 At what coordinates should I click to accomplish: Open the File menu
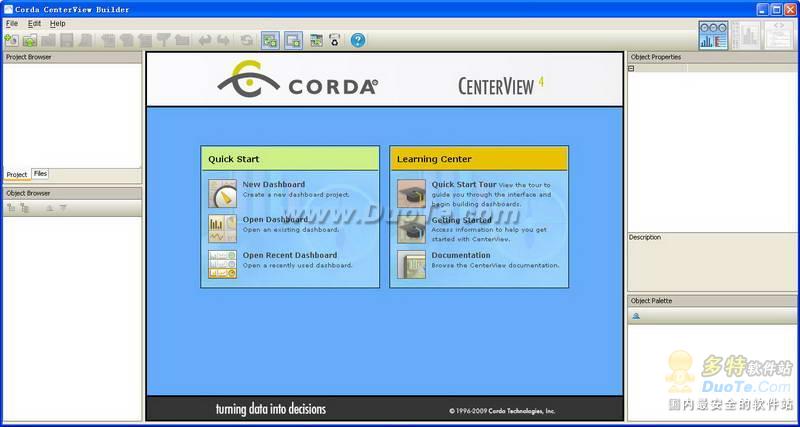pyautogui.click(x=12, y=23)
